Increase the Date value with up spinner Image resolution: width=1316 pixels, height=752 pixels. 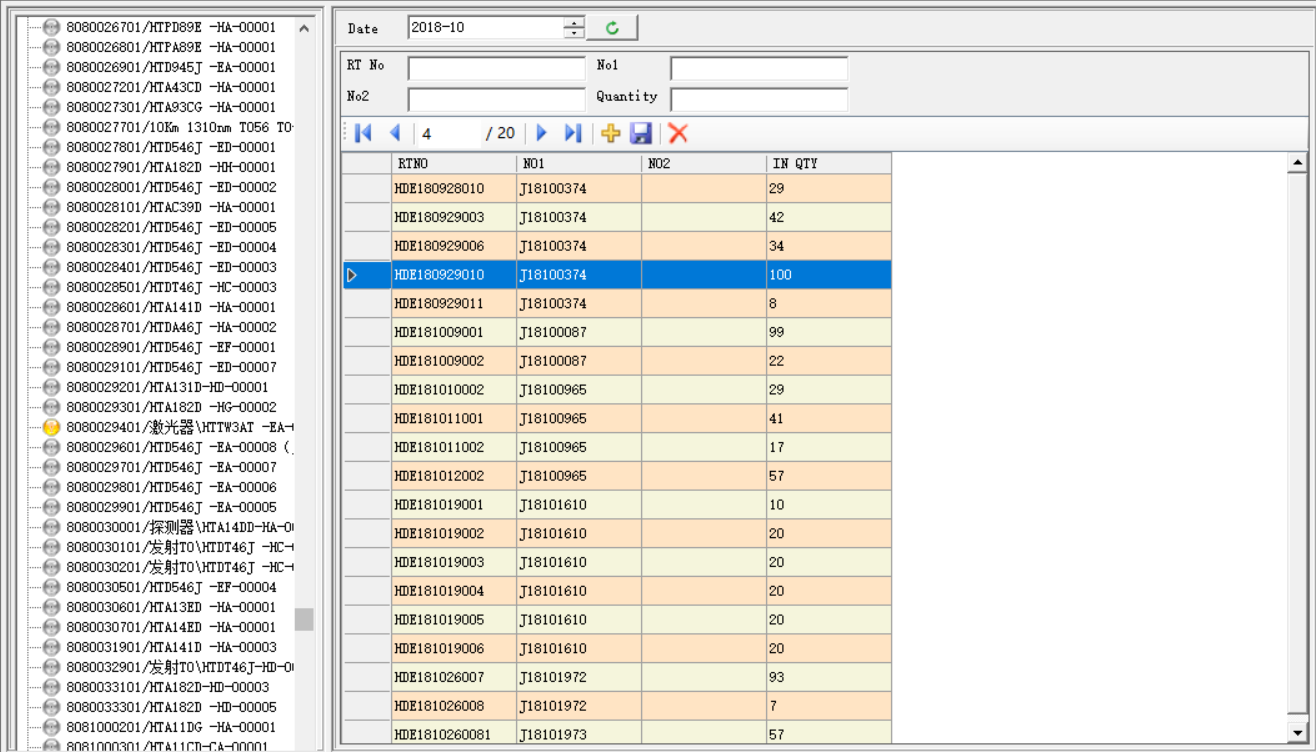[x=574, y=22]
